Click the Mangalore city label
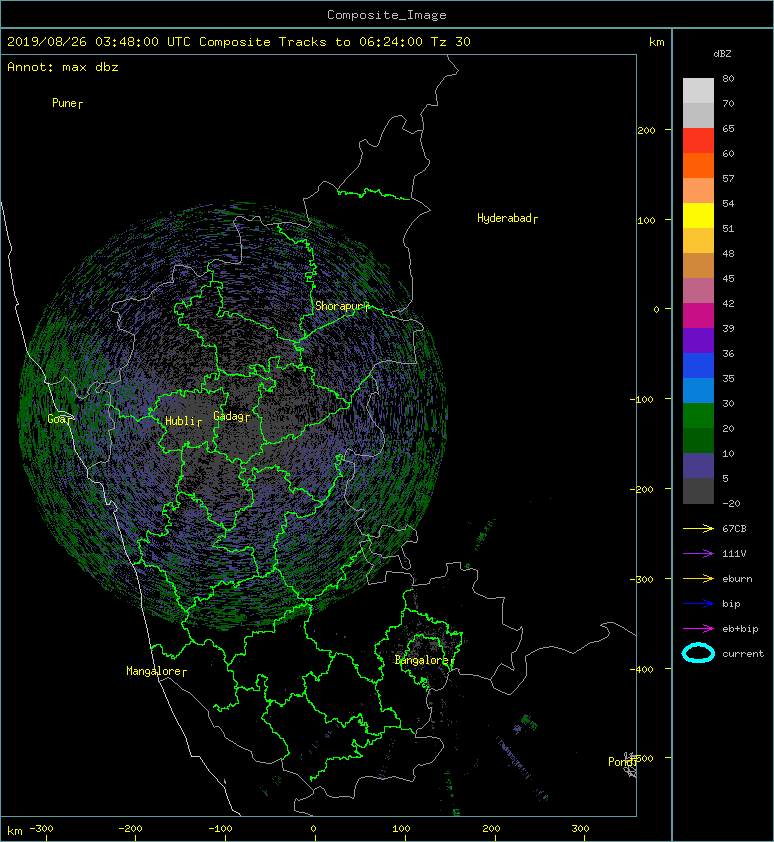Viewport: 774px width, 842px height. click(156, 671)
